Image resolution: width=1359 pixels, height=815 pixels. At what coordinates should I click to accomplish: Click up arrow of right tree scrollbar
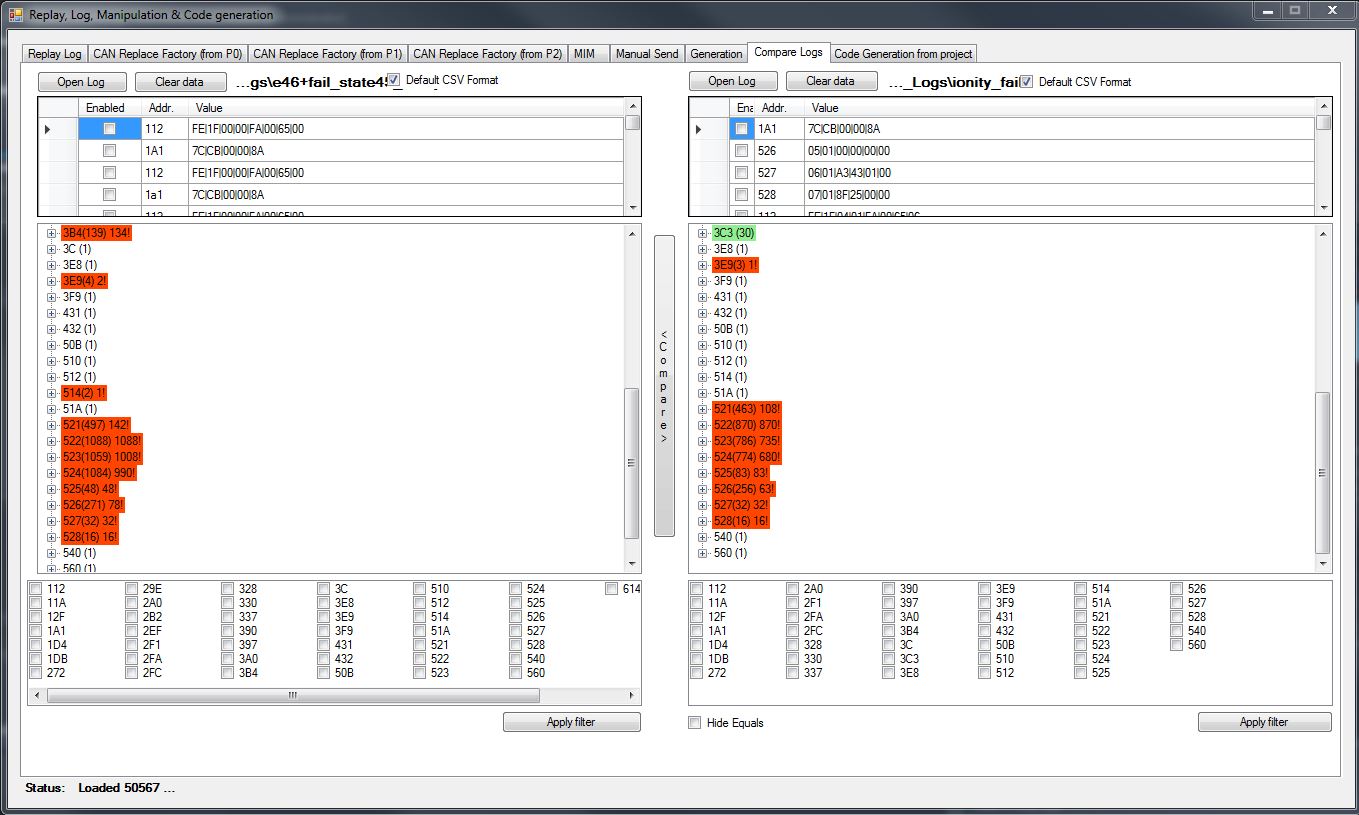1323,233
